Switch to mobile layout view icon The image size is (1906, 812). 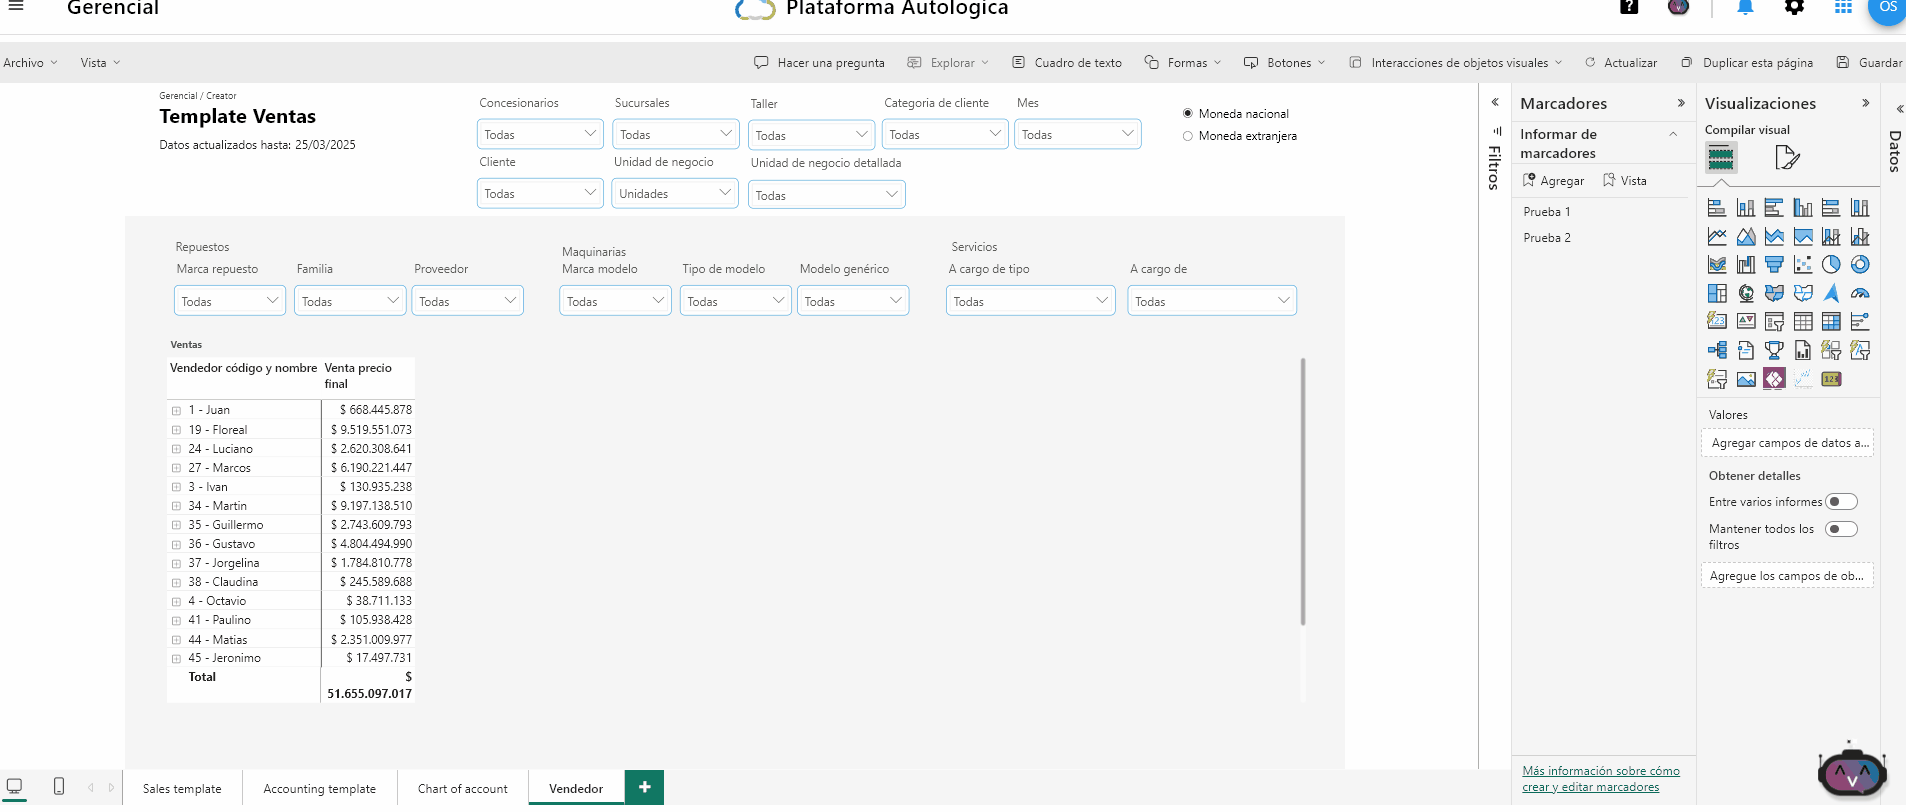[59, 787]
